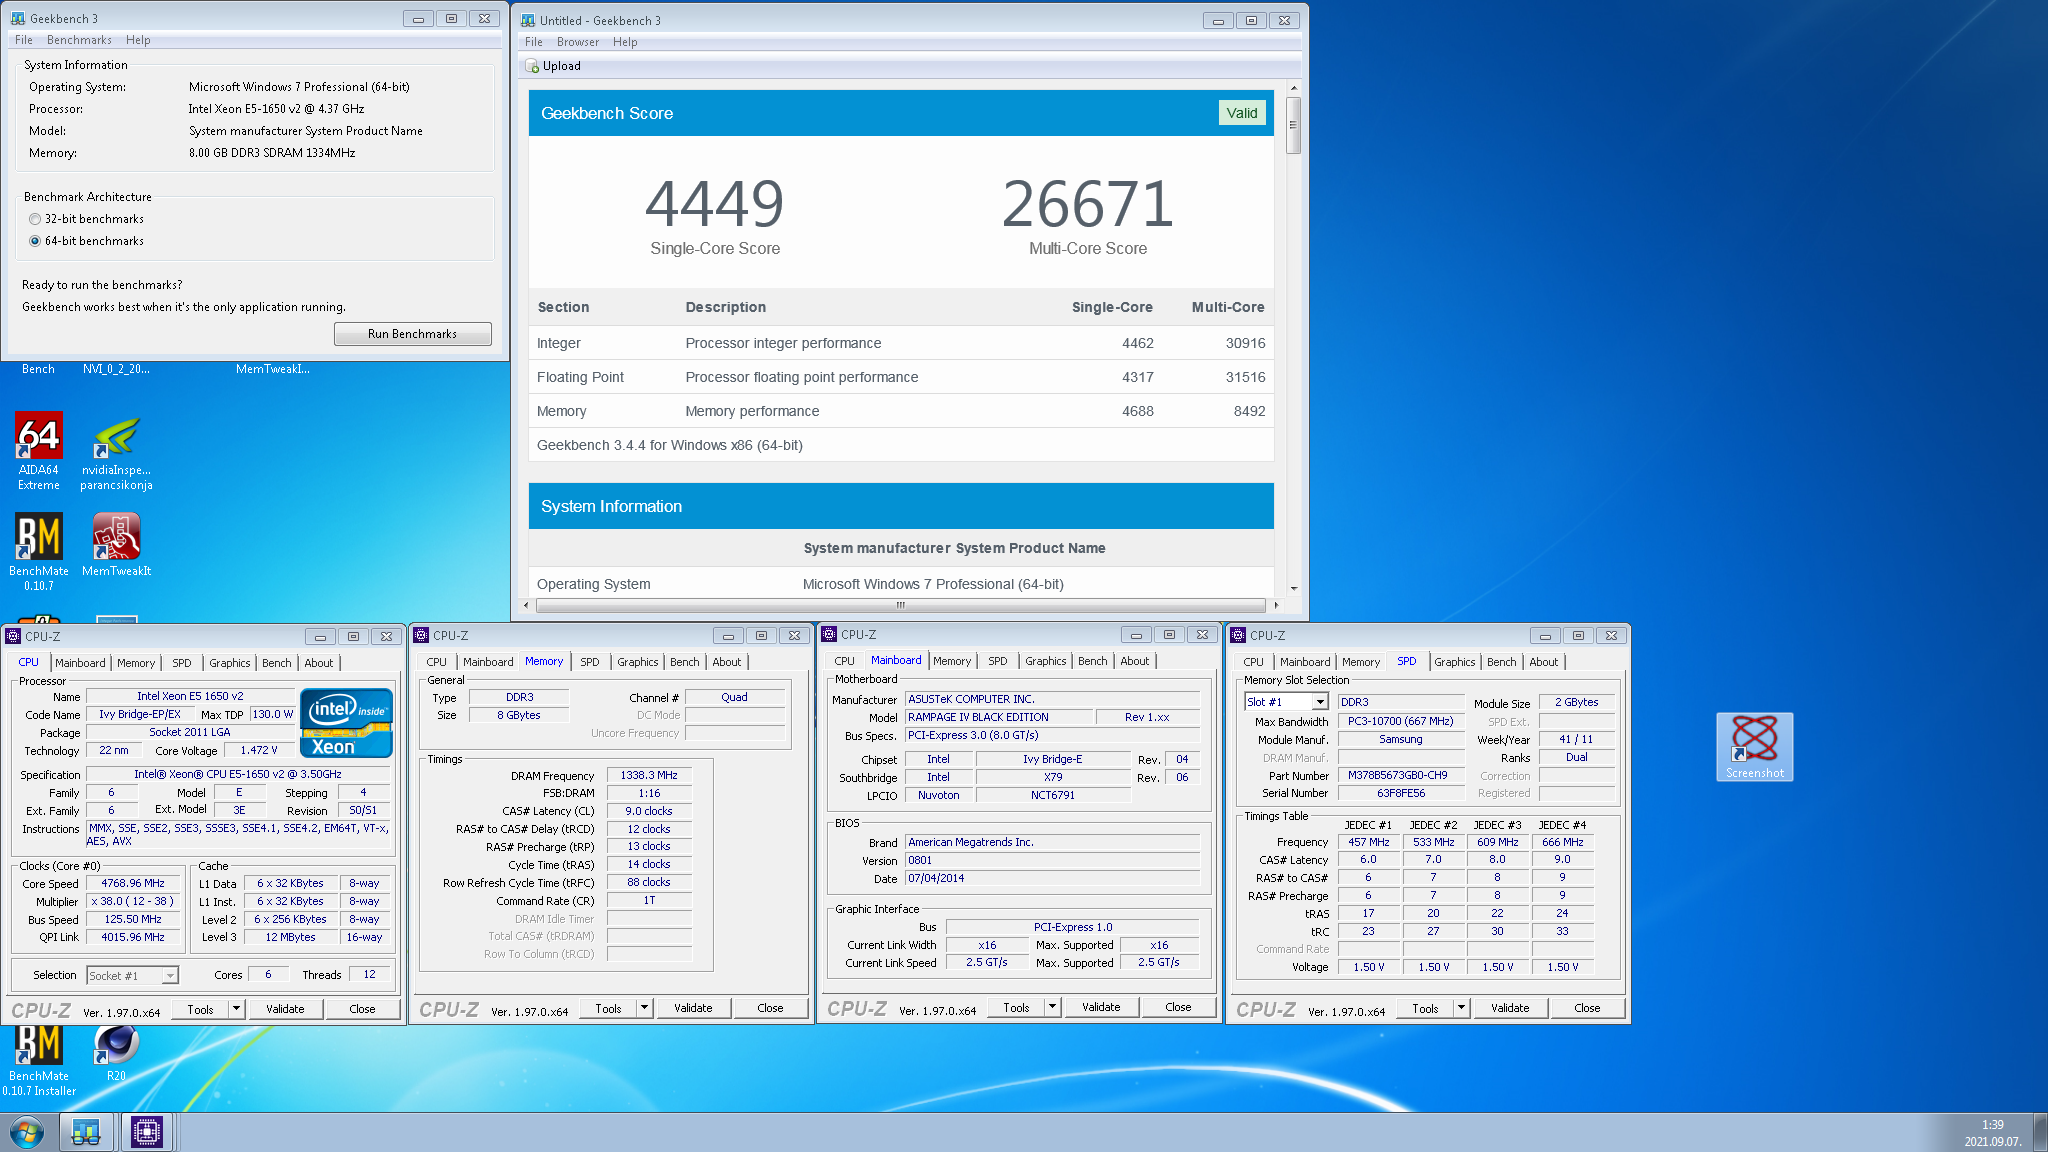2048x1152 pixels.
Task: Click the Specification field Intel Xeon E5-1650 v2
Action: [238, 774]
